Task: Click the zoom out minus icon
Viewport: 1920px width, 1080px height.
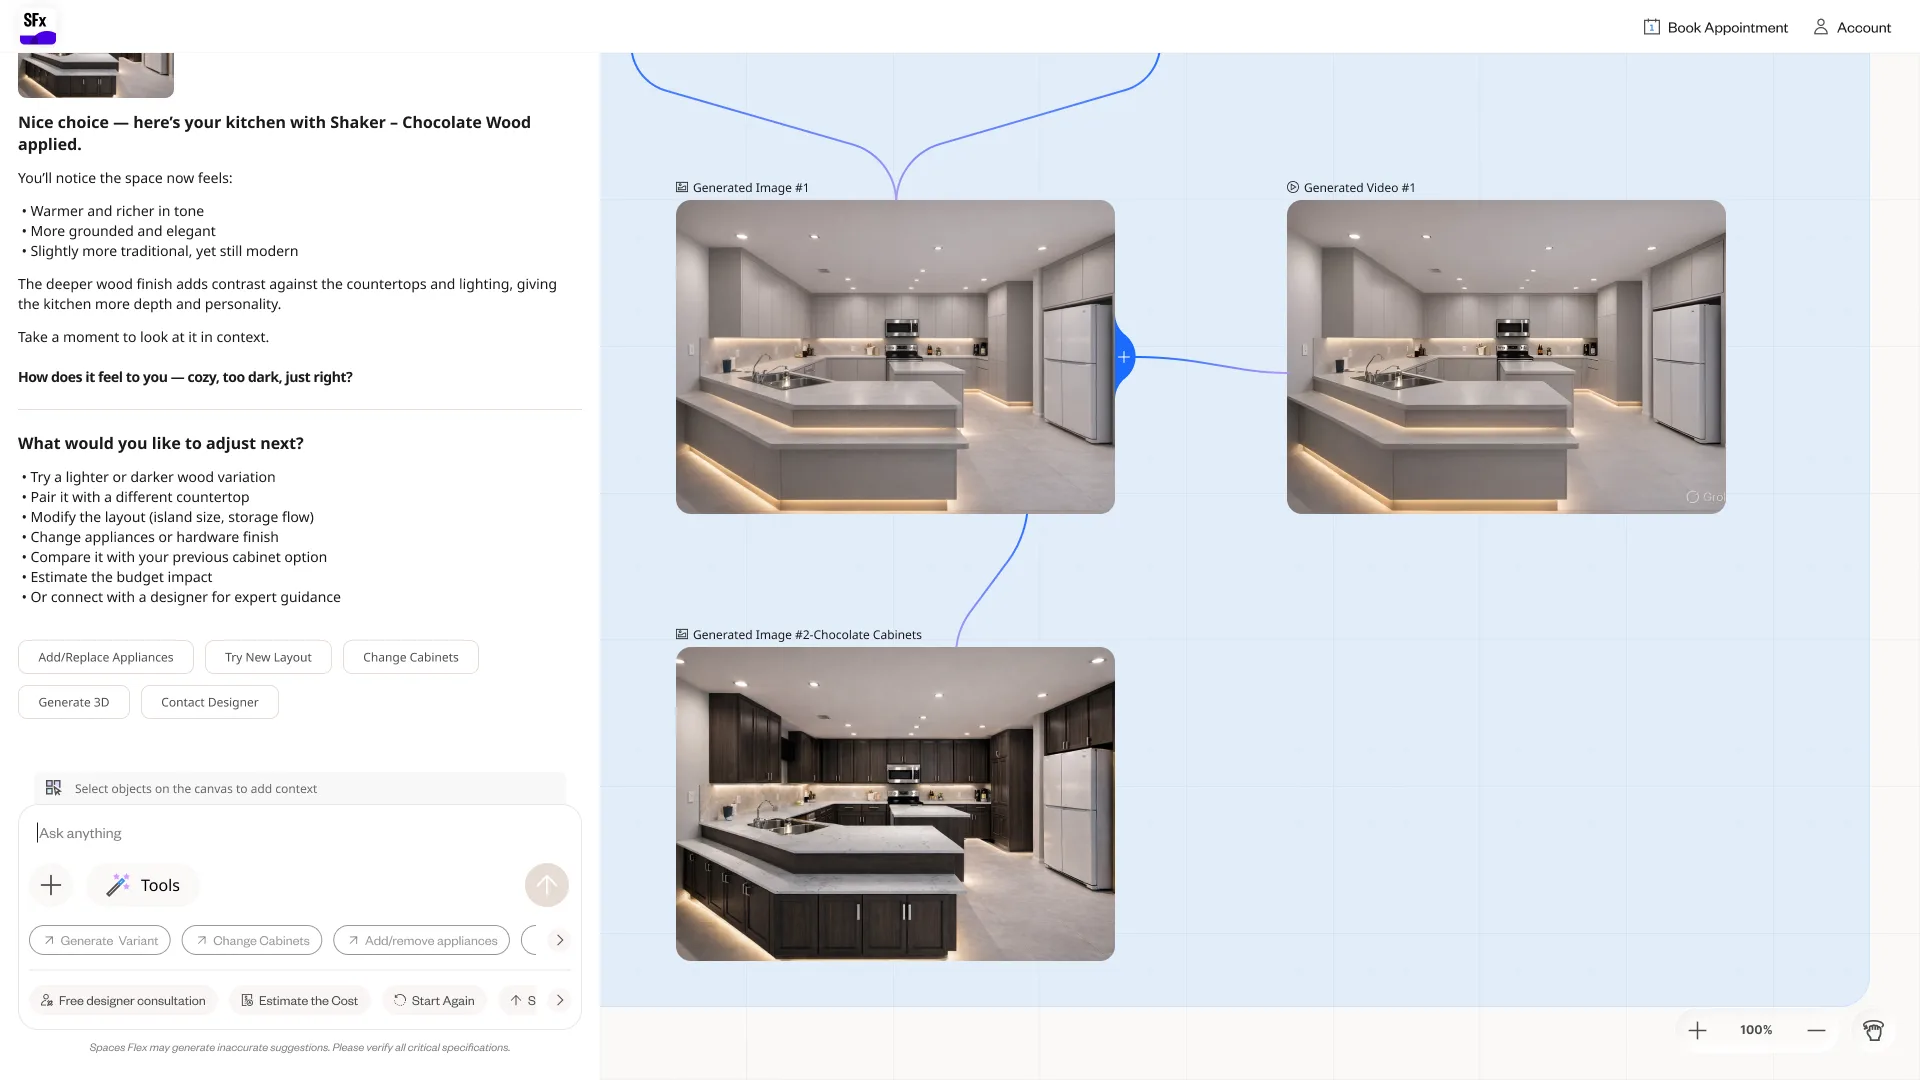Action: [1816, 1030]
